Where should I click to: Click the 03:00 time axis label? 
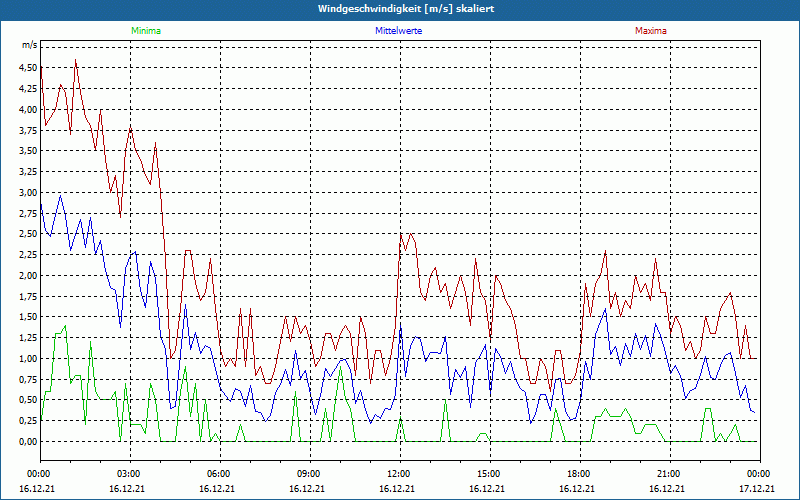[130, 474]
